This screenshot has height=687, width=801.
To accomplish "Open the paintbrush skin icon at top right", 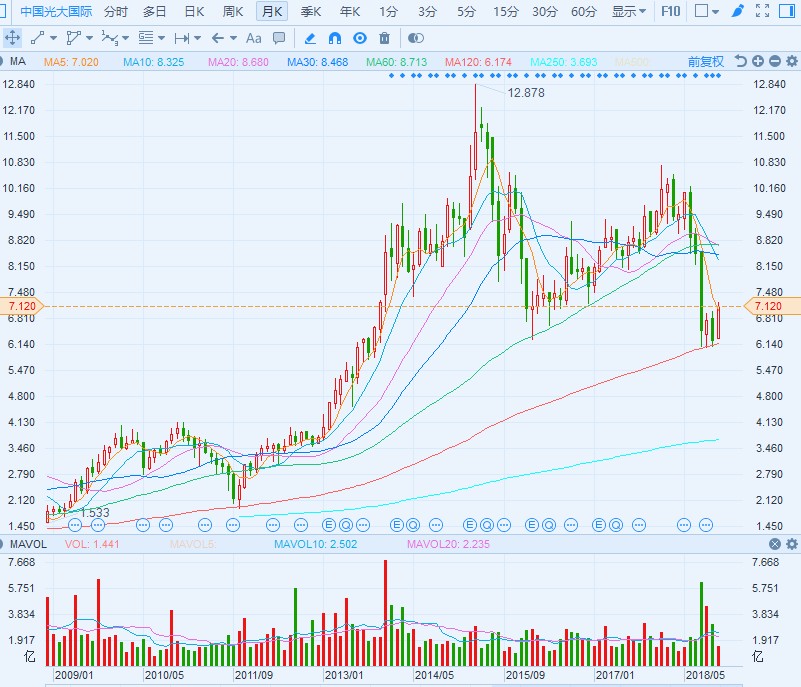I will click(738, 12).
